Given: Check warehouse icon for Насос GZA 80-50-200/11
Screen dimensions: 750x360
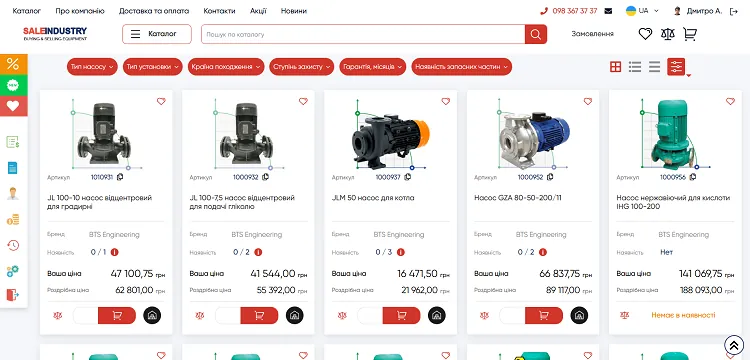Looking at the screenshot, I should pyautogui.click(x=579, y=316).
